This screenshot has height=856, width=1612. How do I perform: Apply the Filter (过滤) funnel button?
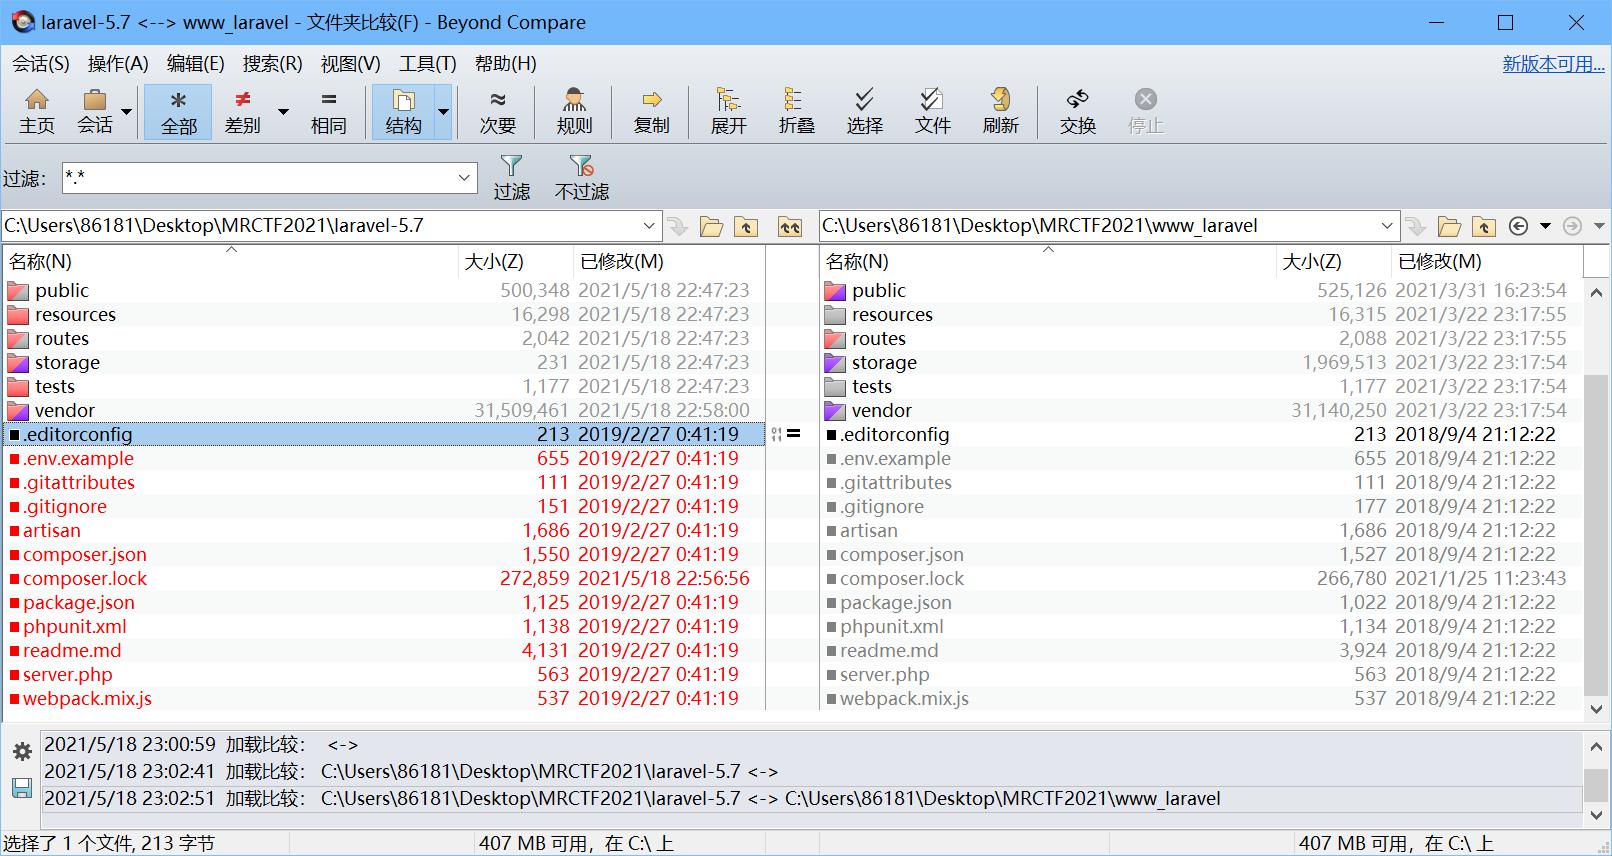(x=511, y=178)
